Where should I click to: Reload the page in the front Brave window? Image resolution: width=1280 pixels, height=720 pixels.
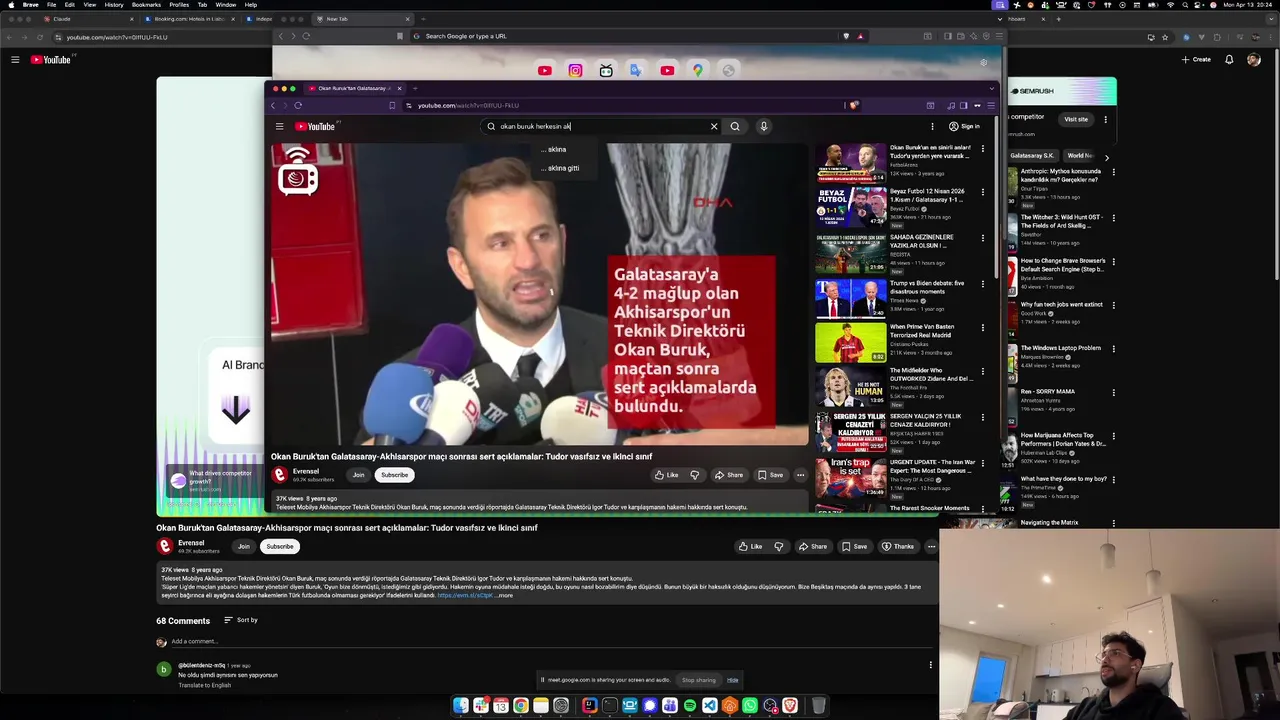[298, 105]
